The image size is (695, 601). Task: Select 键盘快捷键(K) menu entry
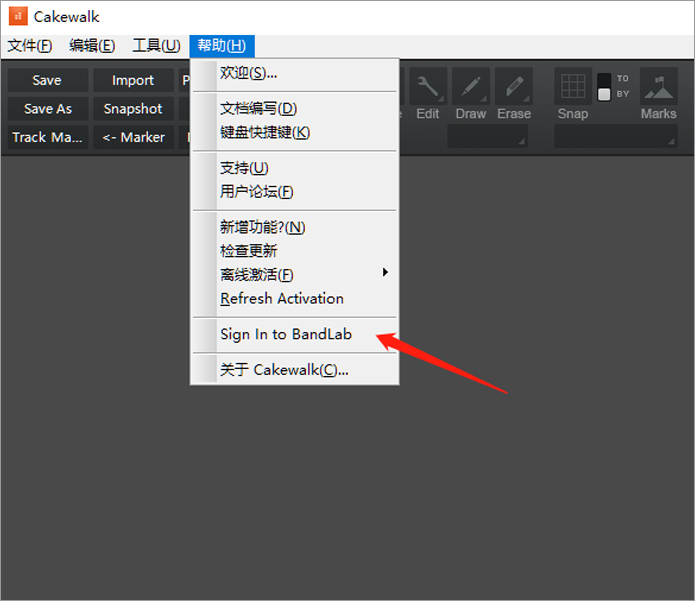[x=295, y=132]
